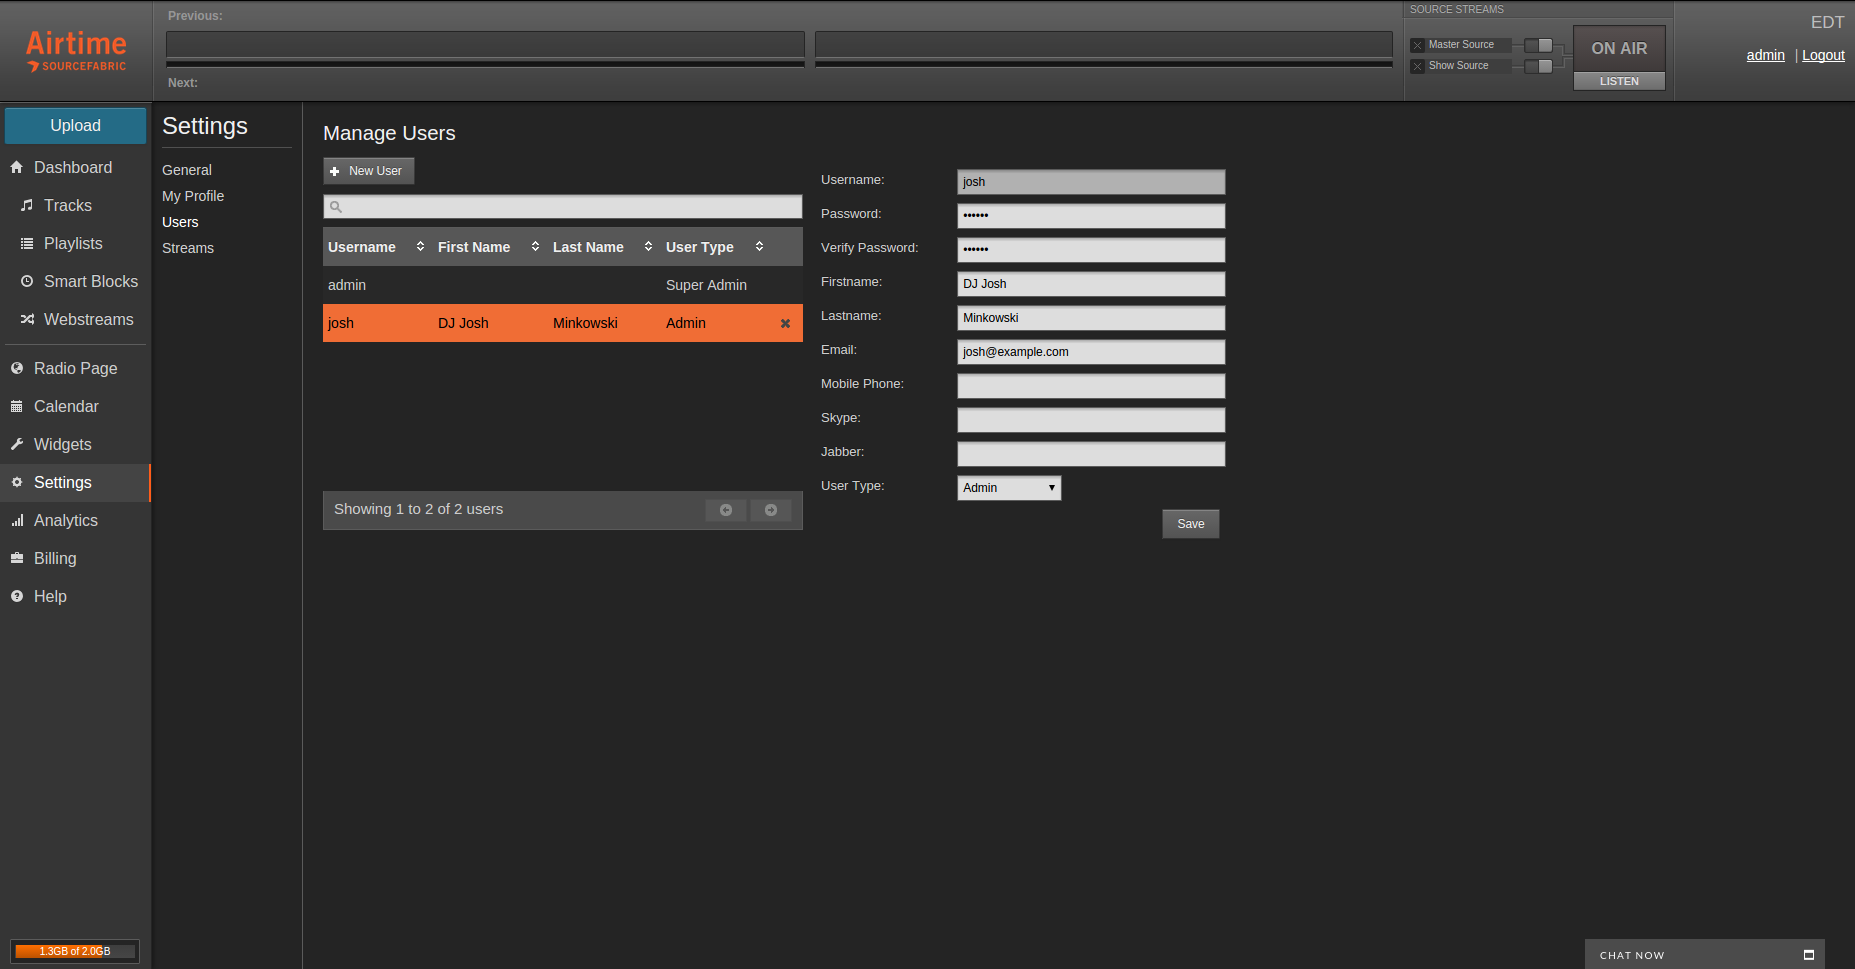Toggle the Master Source switch

click(x=1538, y=46)
